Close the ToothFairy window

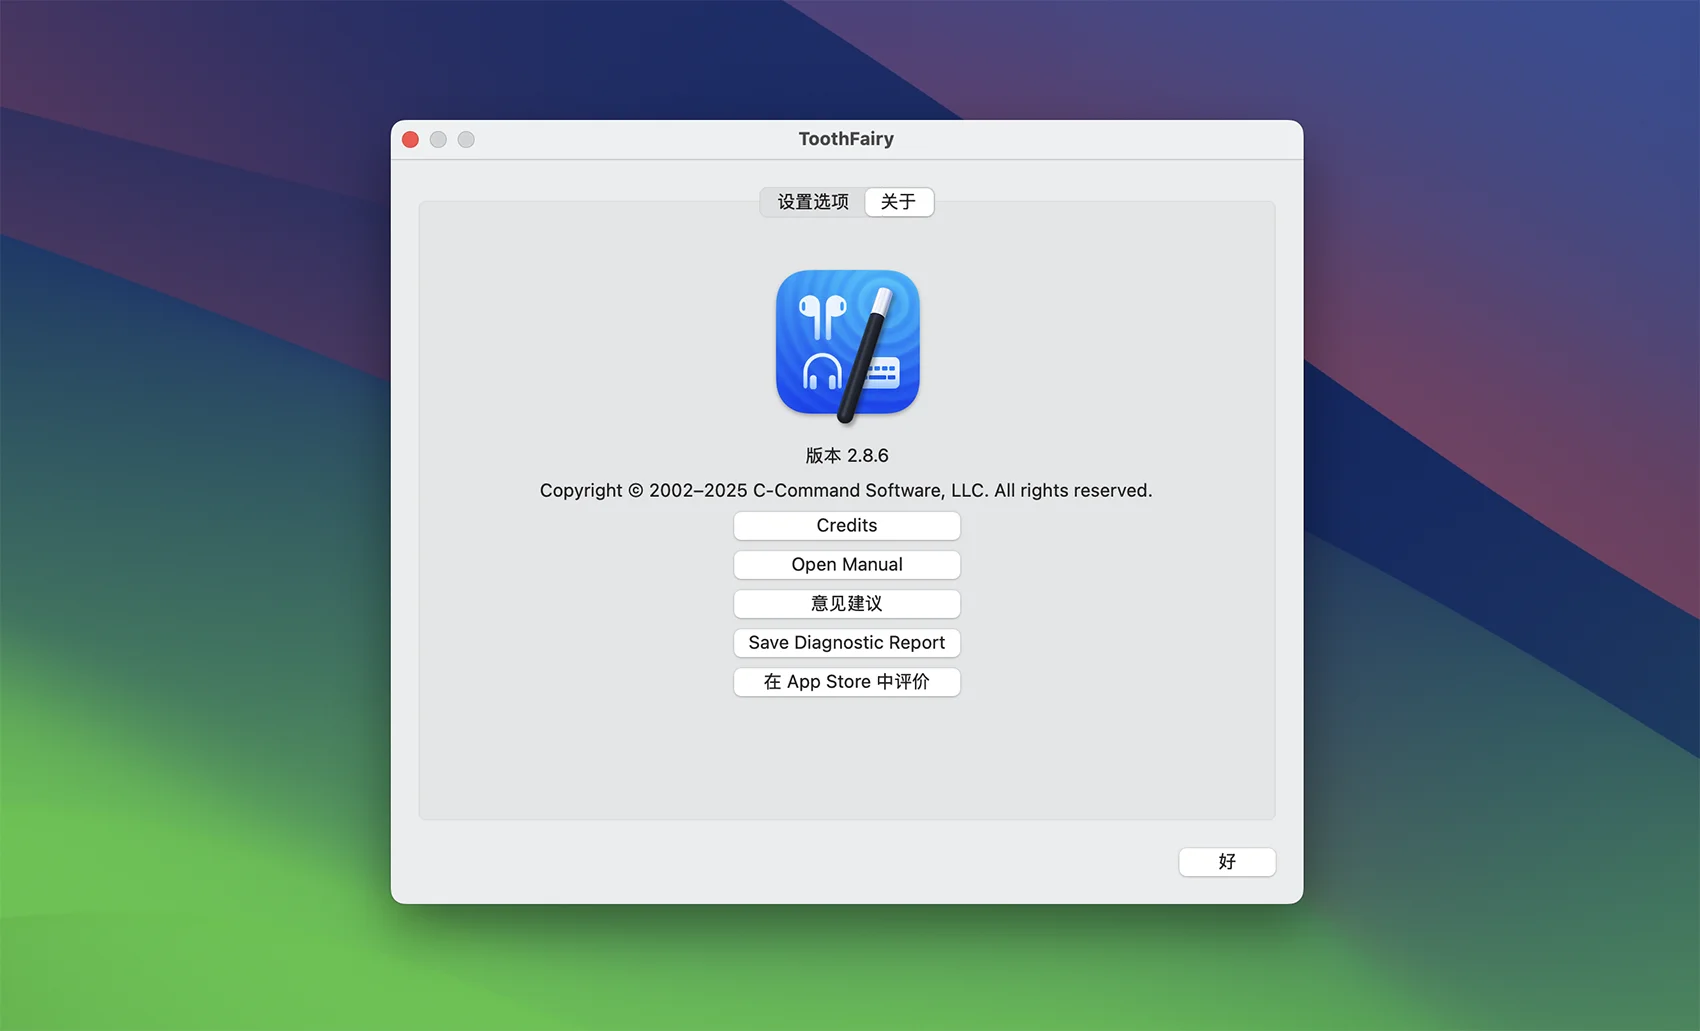(410, 140)
